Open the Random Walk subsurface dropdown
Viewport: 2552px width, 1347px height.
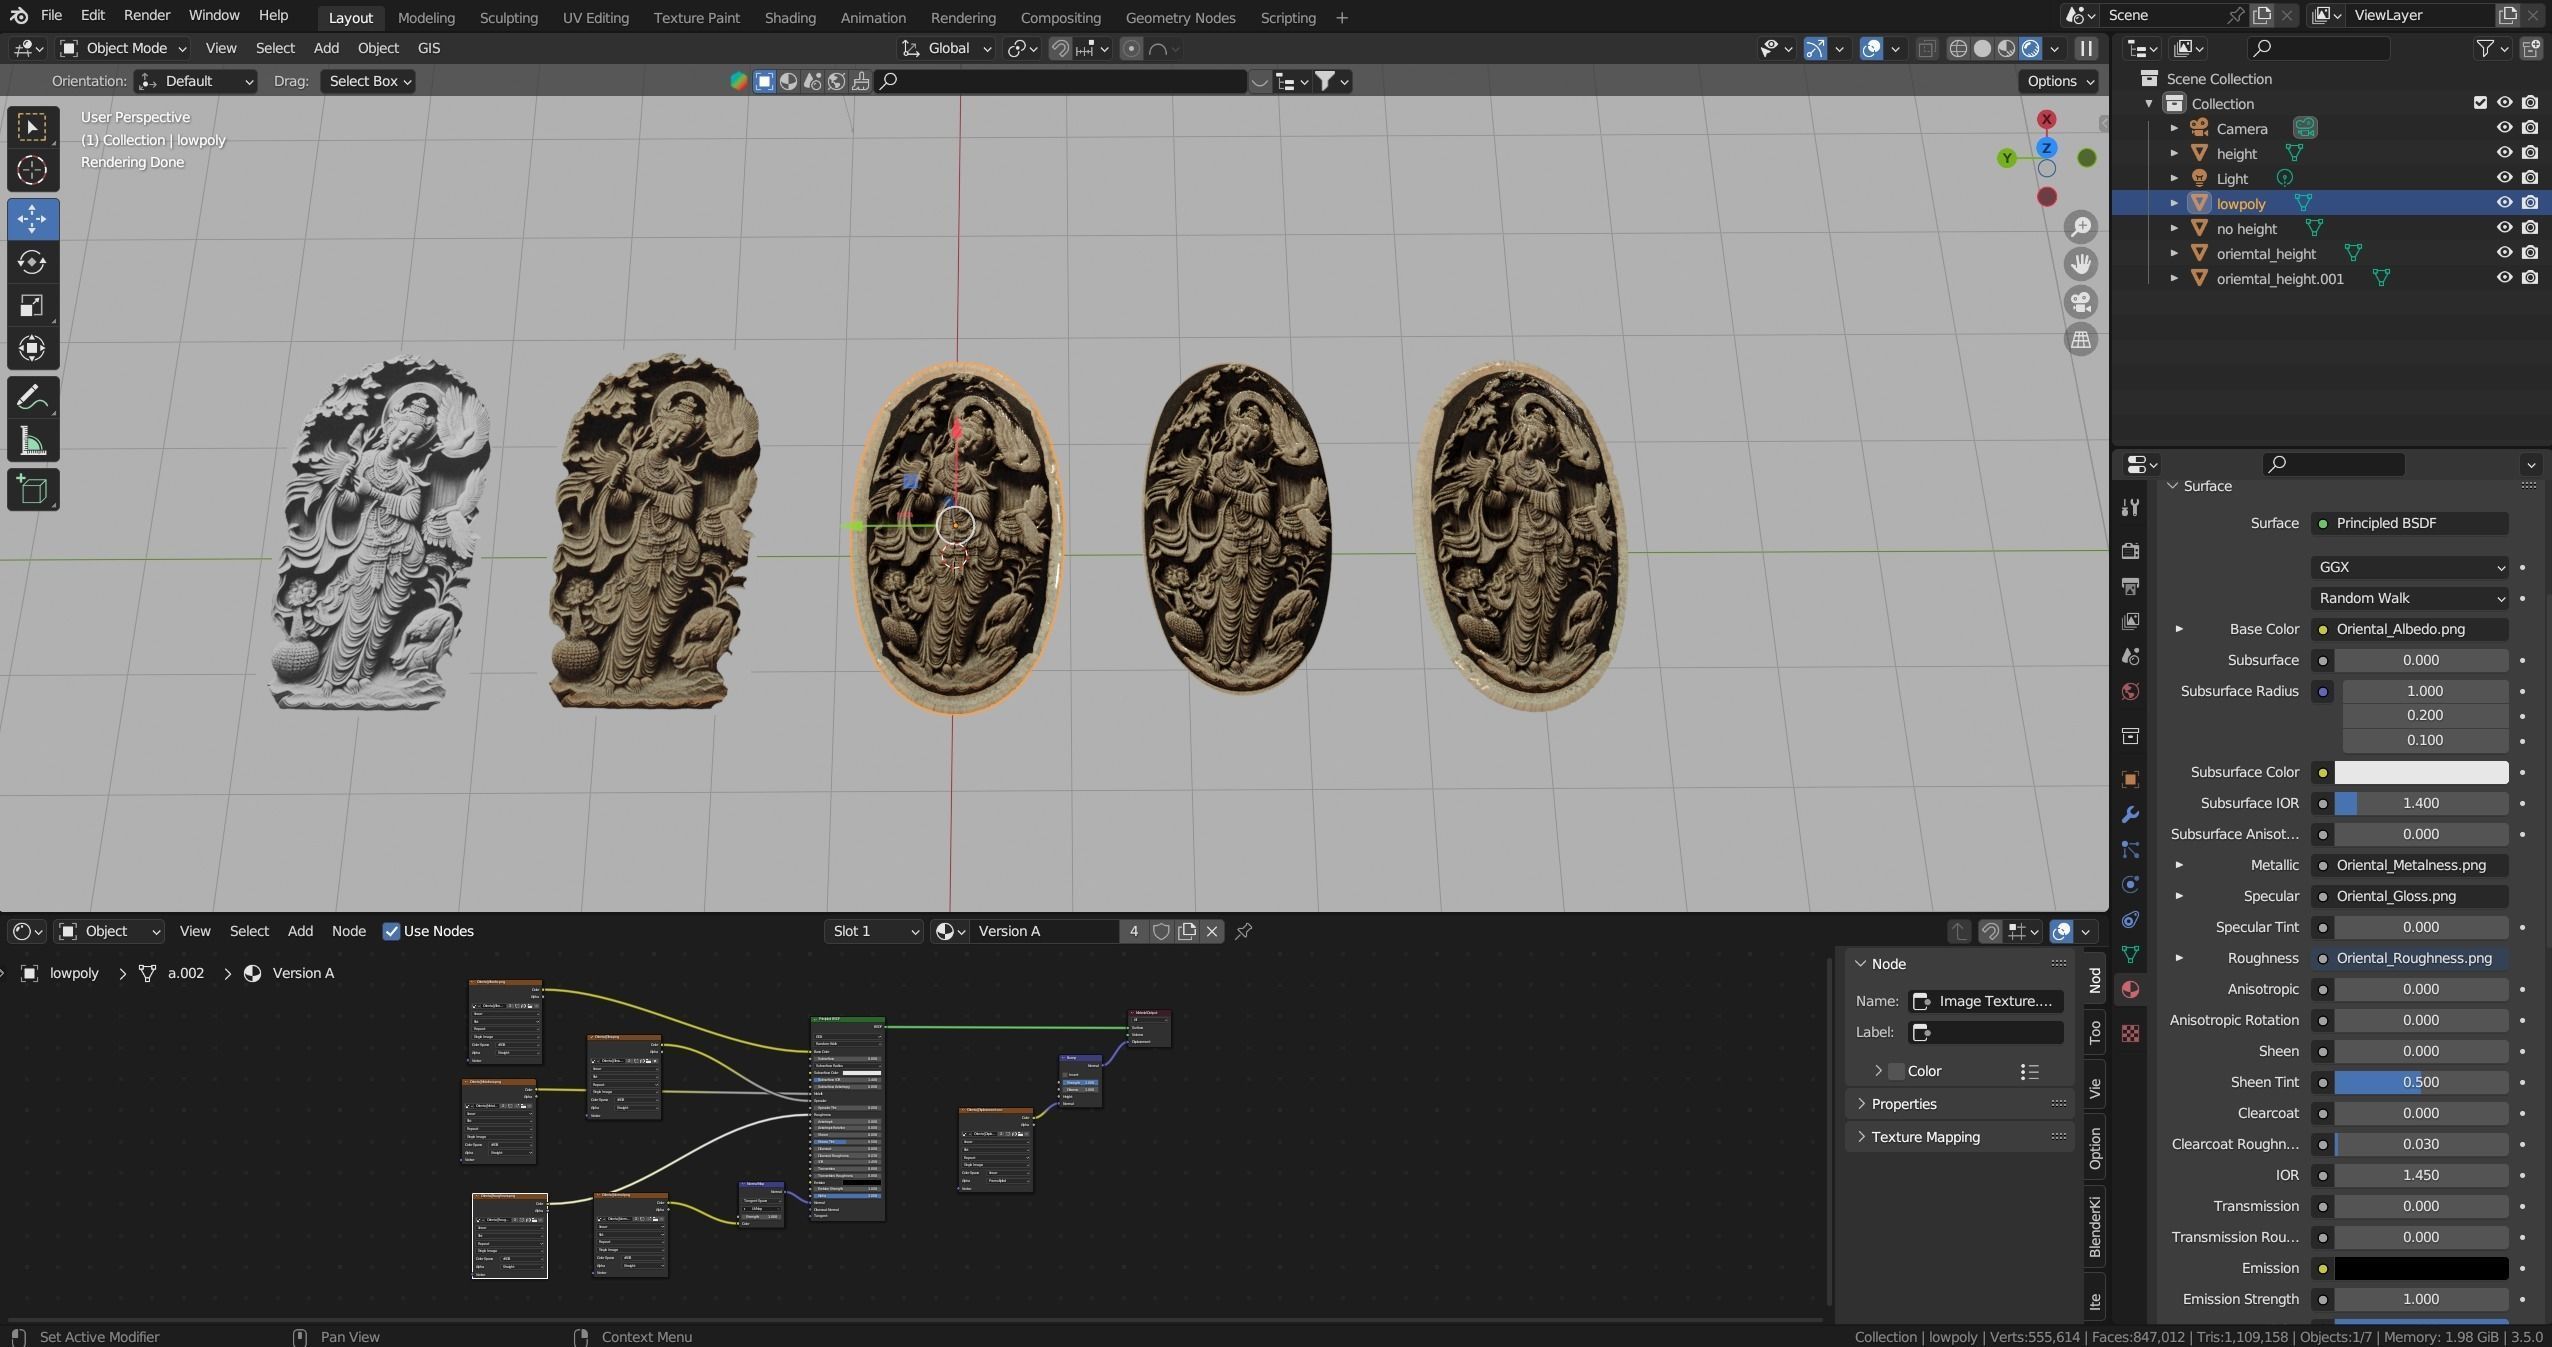point(2409,598)
